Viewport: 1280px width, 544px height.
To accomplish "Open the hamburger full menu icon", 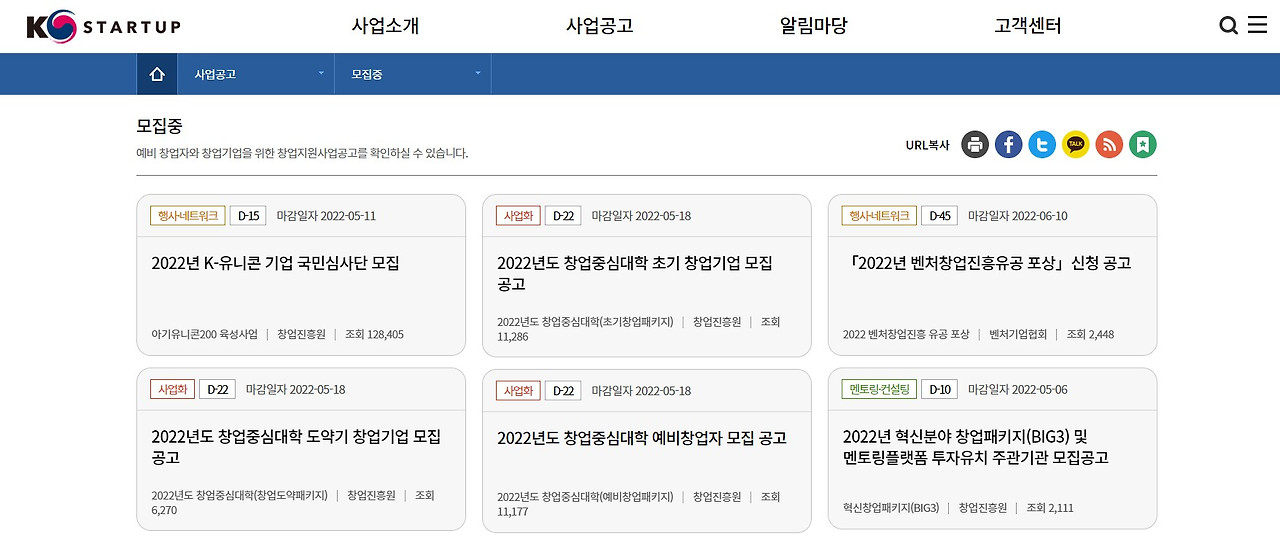I will [x=1257, y=25].
